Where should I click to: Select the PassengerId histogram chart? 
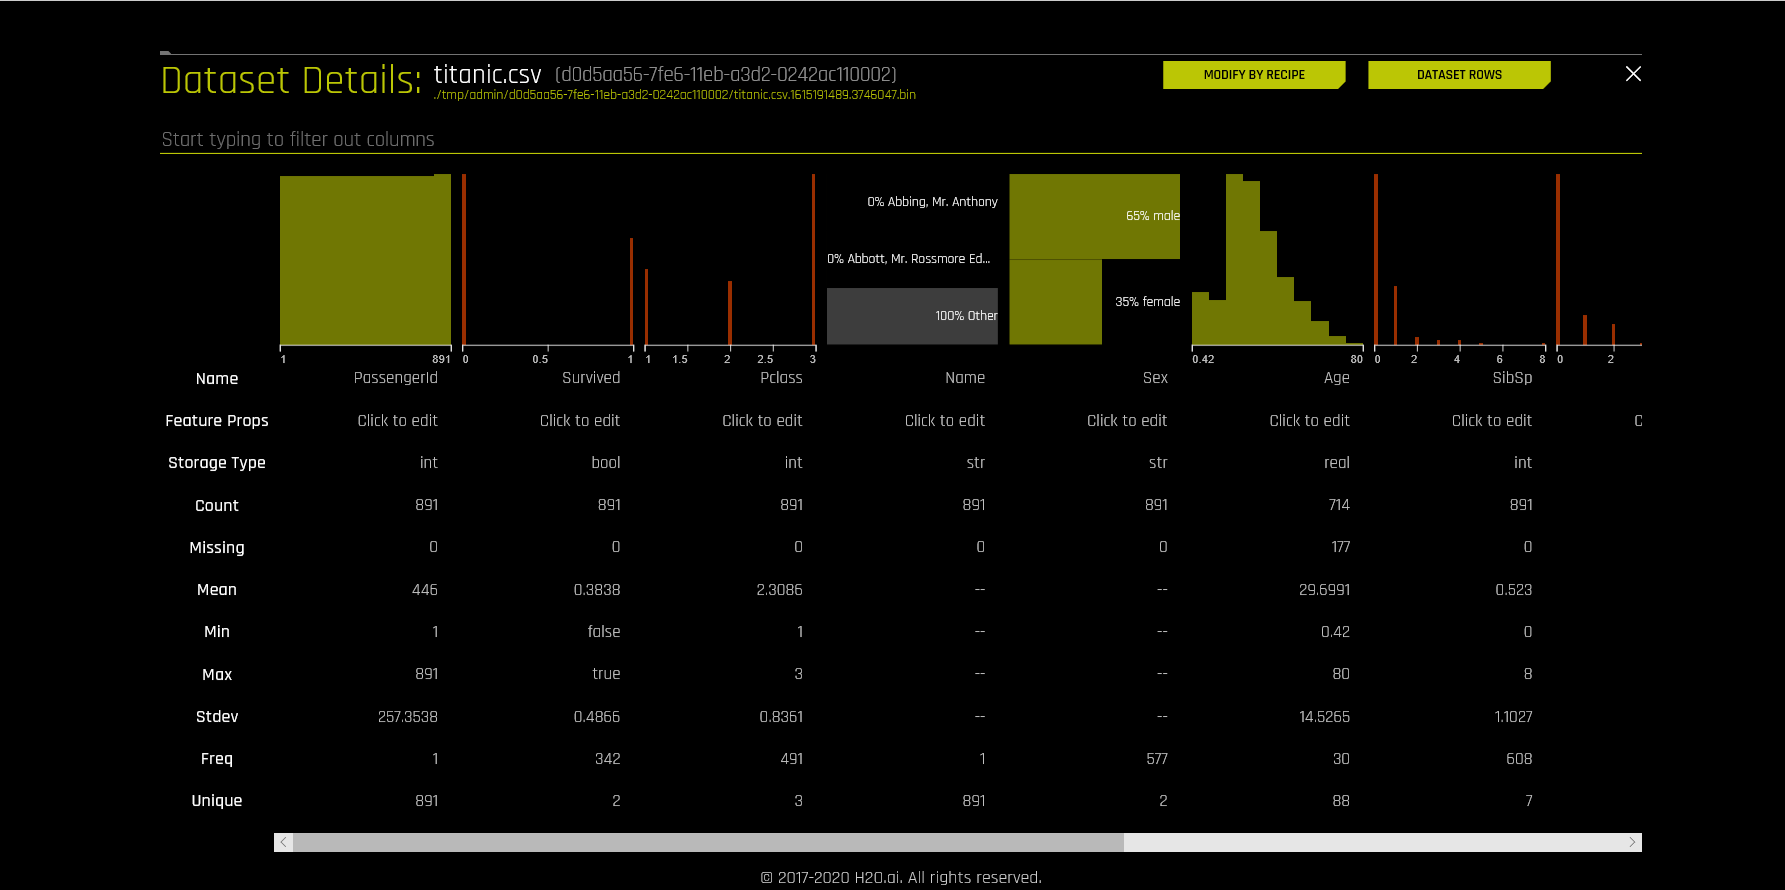[x=365, y=260]
